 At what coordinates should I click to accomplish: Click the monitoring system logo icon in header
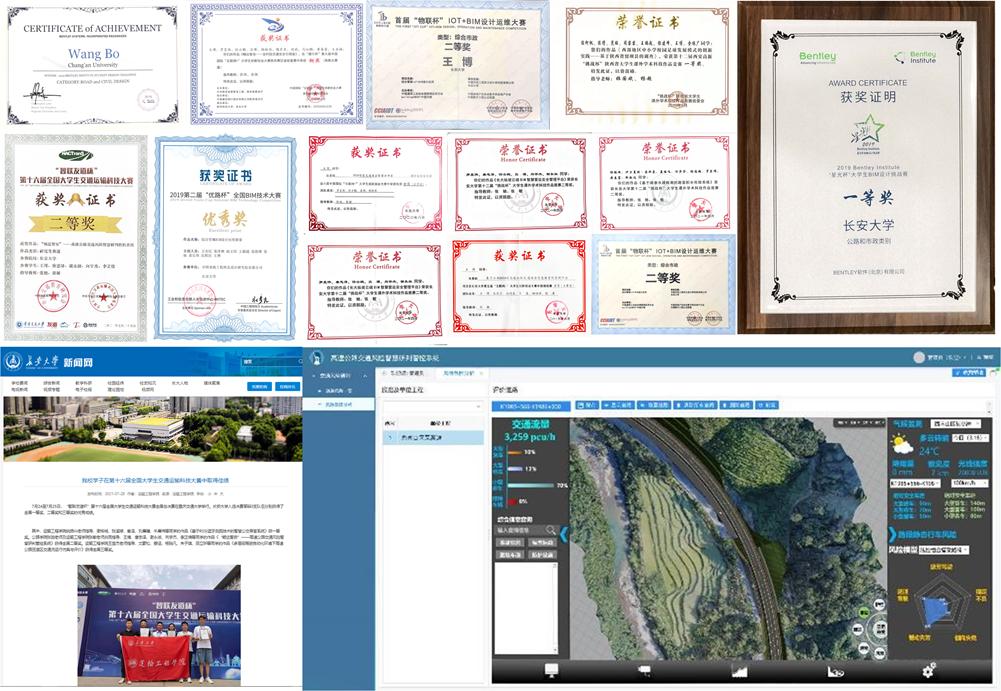(x=316, y=358)
